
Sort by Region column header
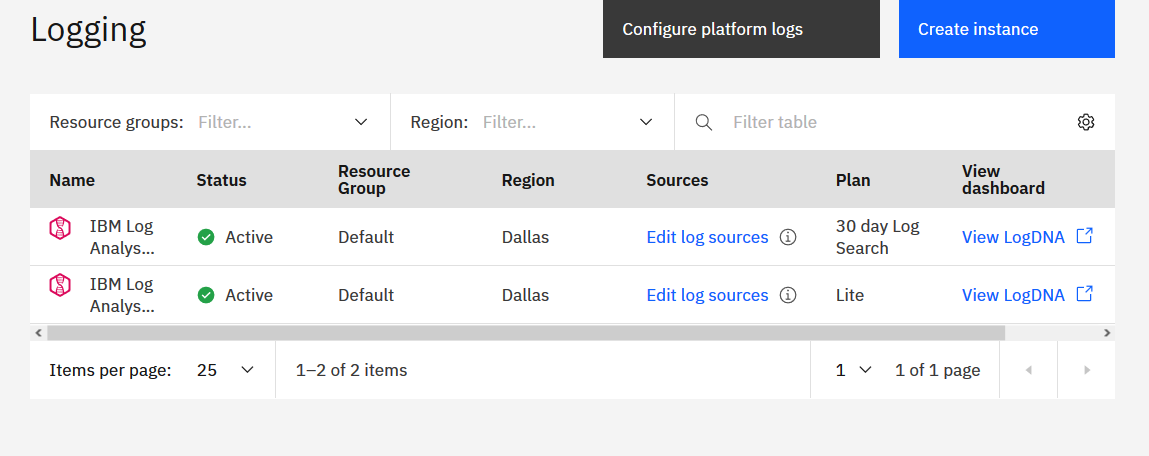[528, 180]
